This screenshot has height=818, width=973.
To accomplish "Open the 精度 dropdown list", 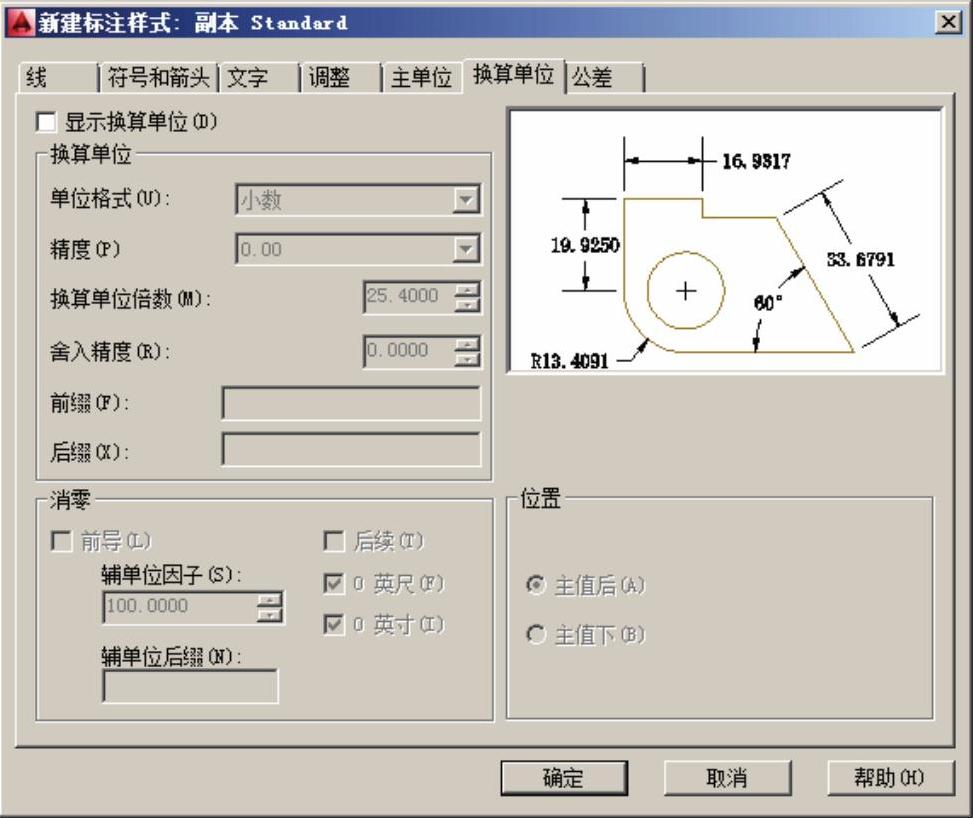I will tap(466, 249).
